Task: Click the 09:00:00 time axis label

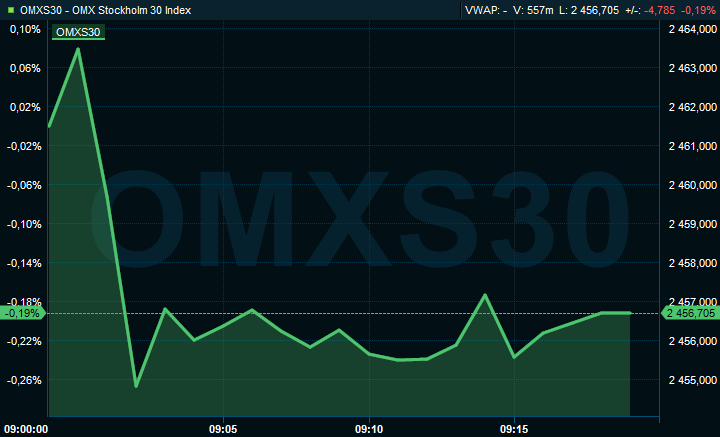Action: pos(26,430)
